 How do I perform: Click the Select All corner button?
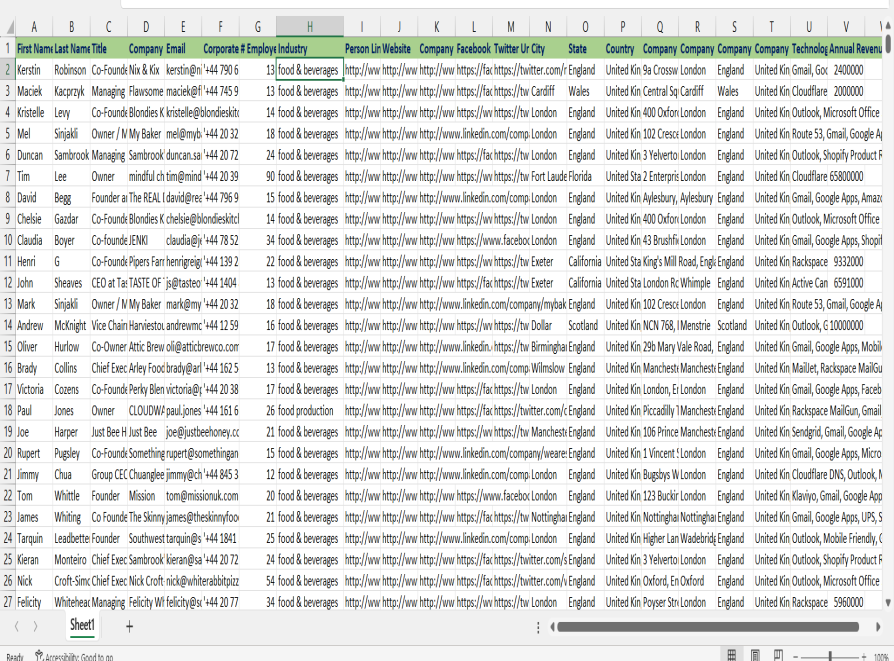click(x=8, y=27)
